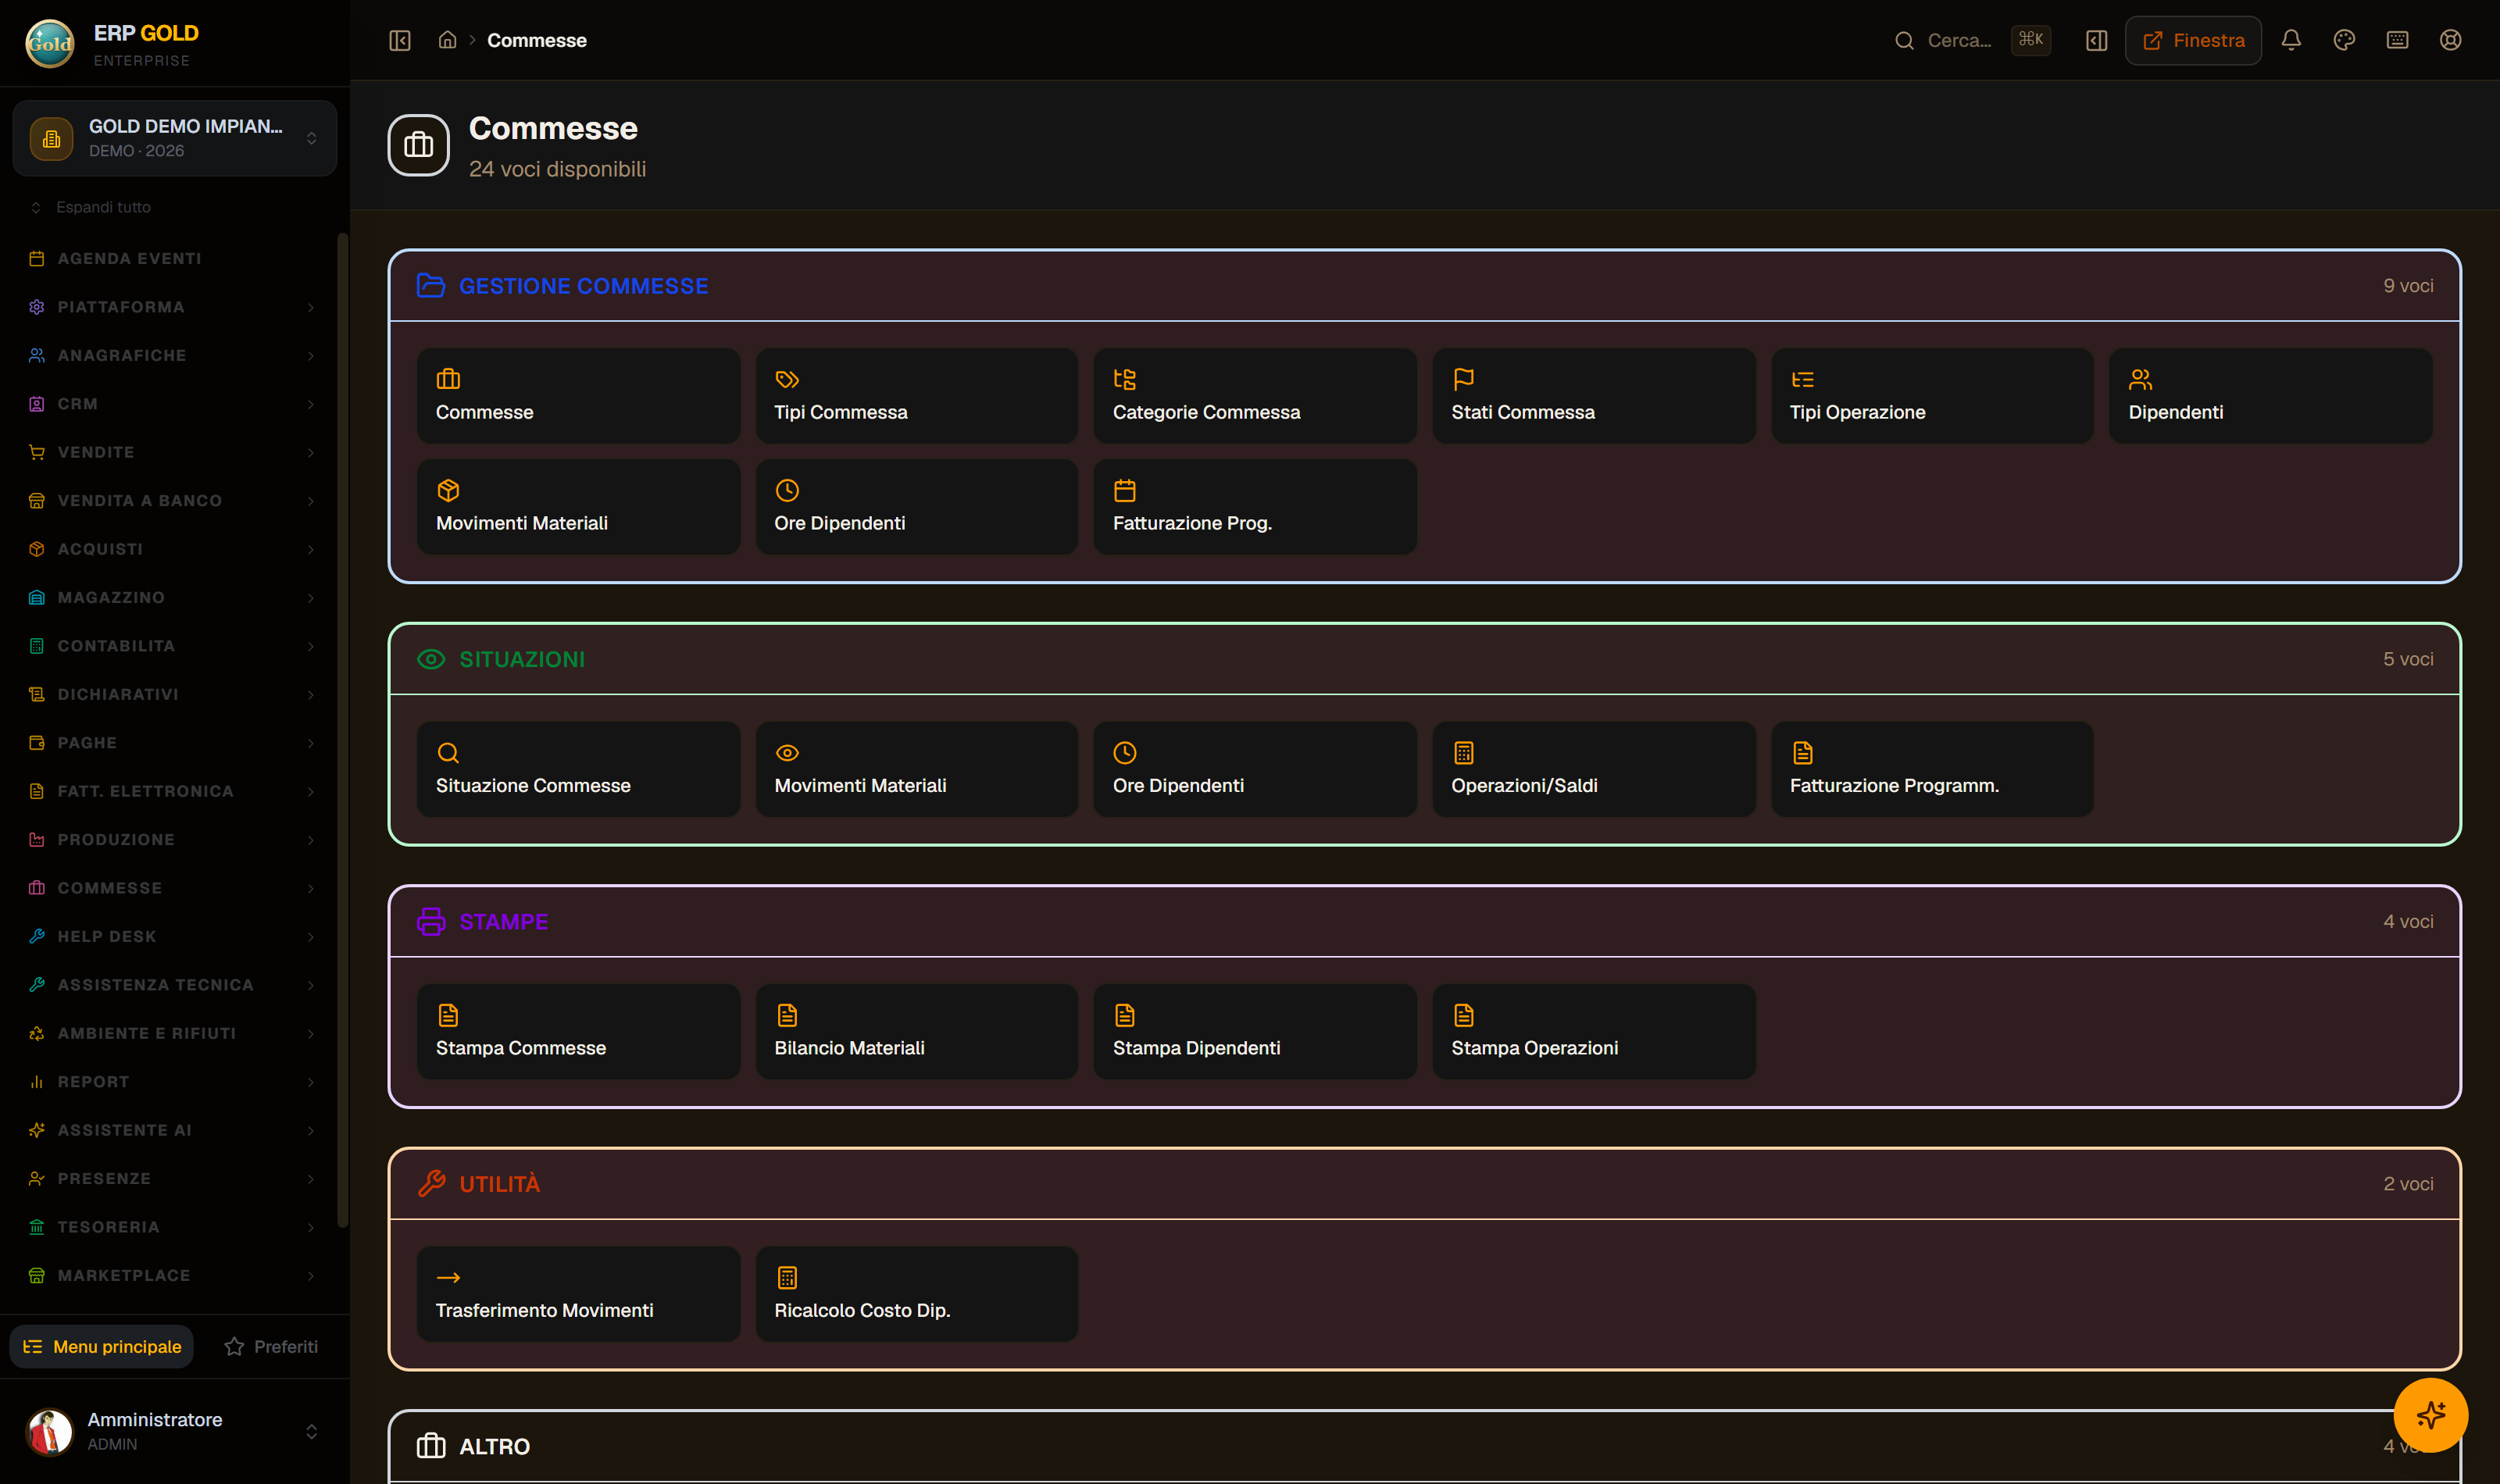This screenshot has width=2500, height=1484.
Task: Click the home breadcrumb icon
Action: coord(447,40)
